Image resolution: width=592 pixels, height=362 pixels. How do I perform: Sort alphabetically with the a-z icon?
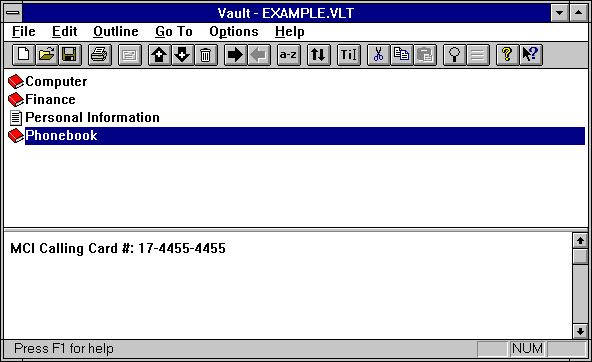(x=288, y=55)
